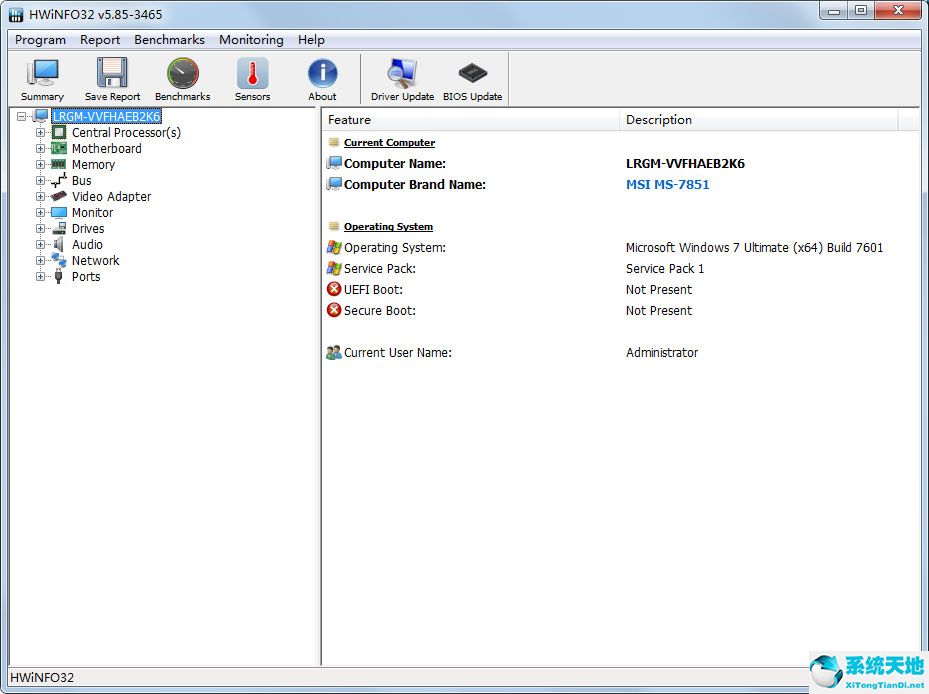The width and height of the screenshot is (929, 694).
Task: Click the UEFI Boot red X icon
Action: [x=334, y=289]
